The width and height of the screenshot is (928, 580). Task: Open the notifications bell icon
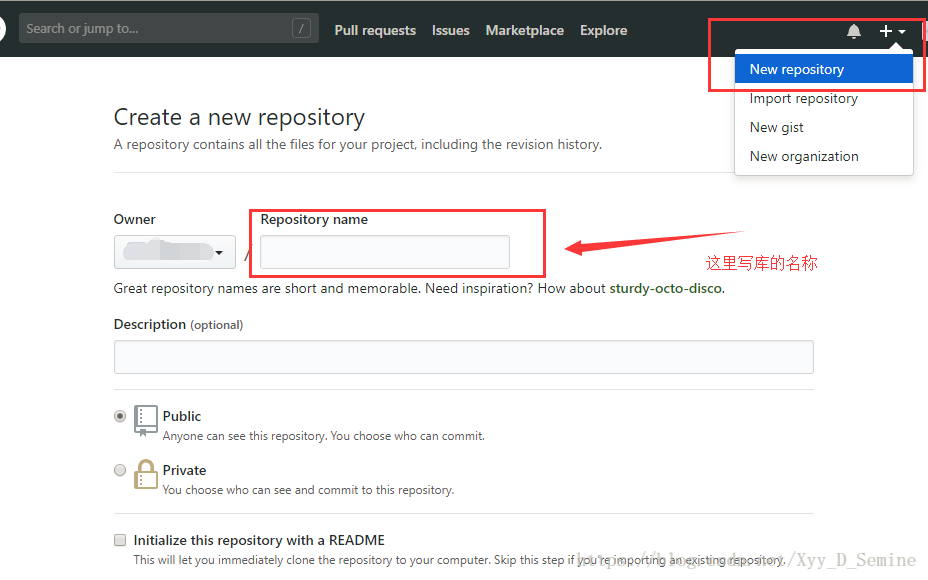[x=853, y=31]
